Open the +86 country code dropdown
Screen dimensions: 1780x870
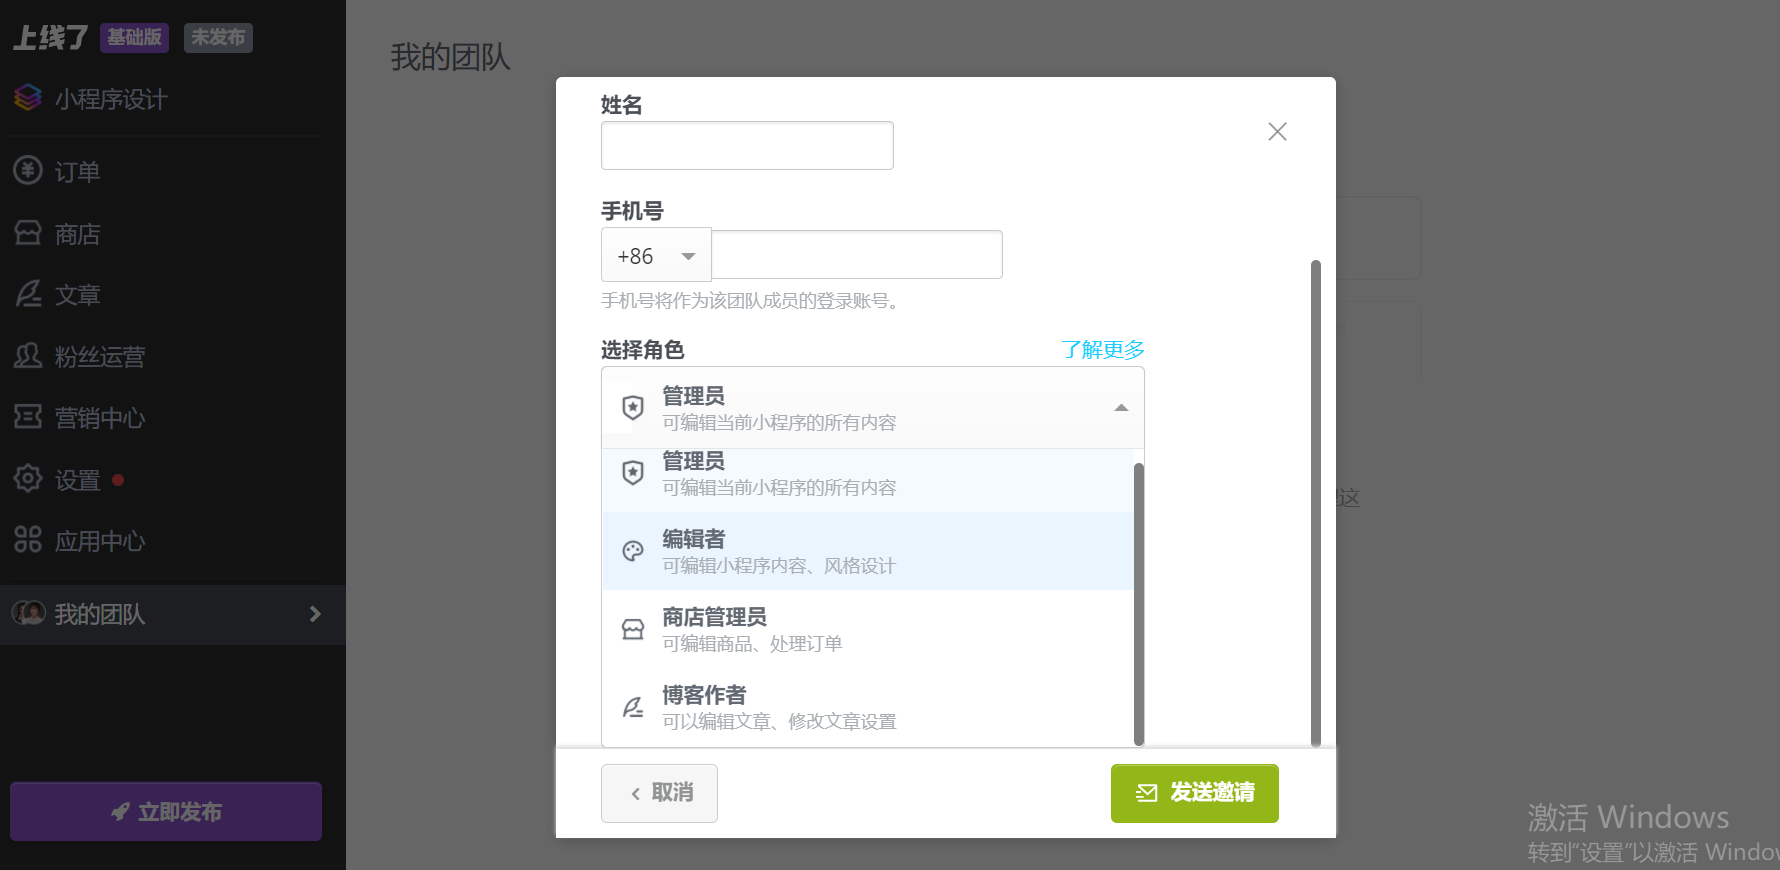click(656, 256)
